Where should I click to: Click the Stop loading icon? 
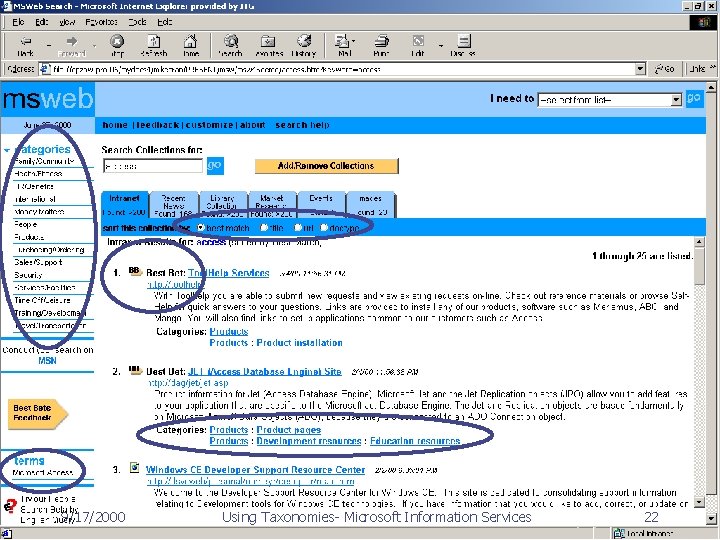coord(117,41)
